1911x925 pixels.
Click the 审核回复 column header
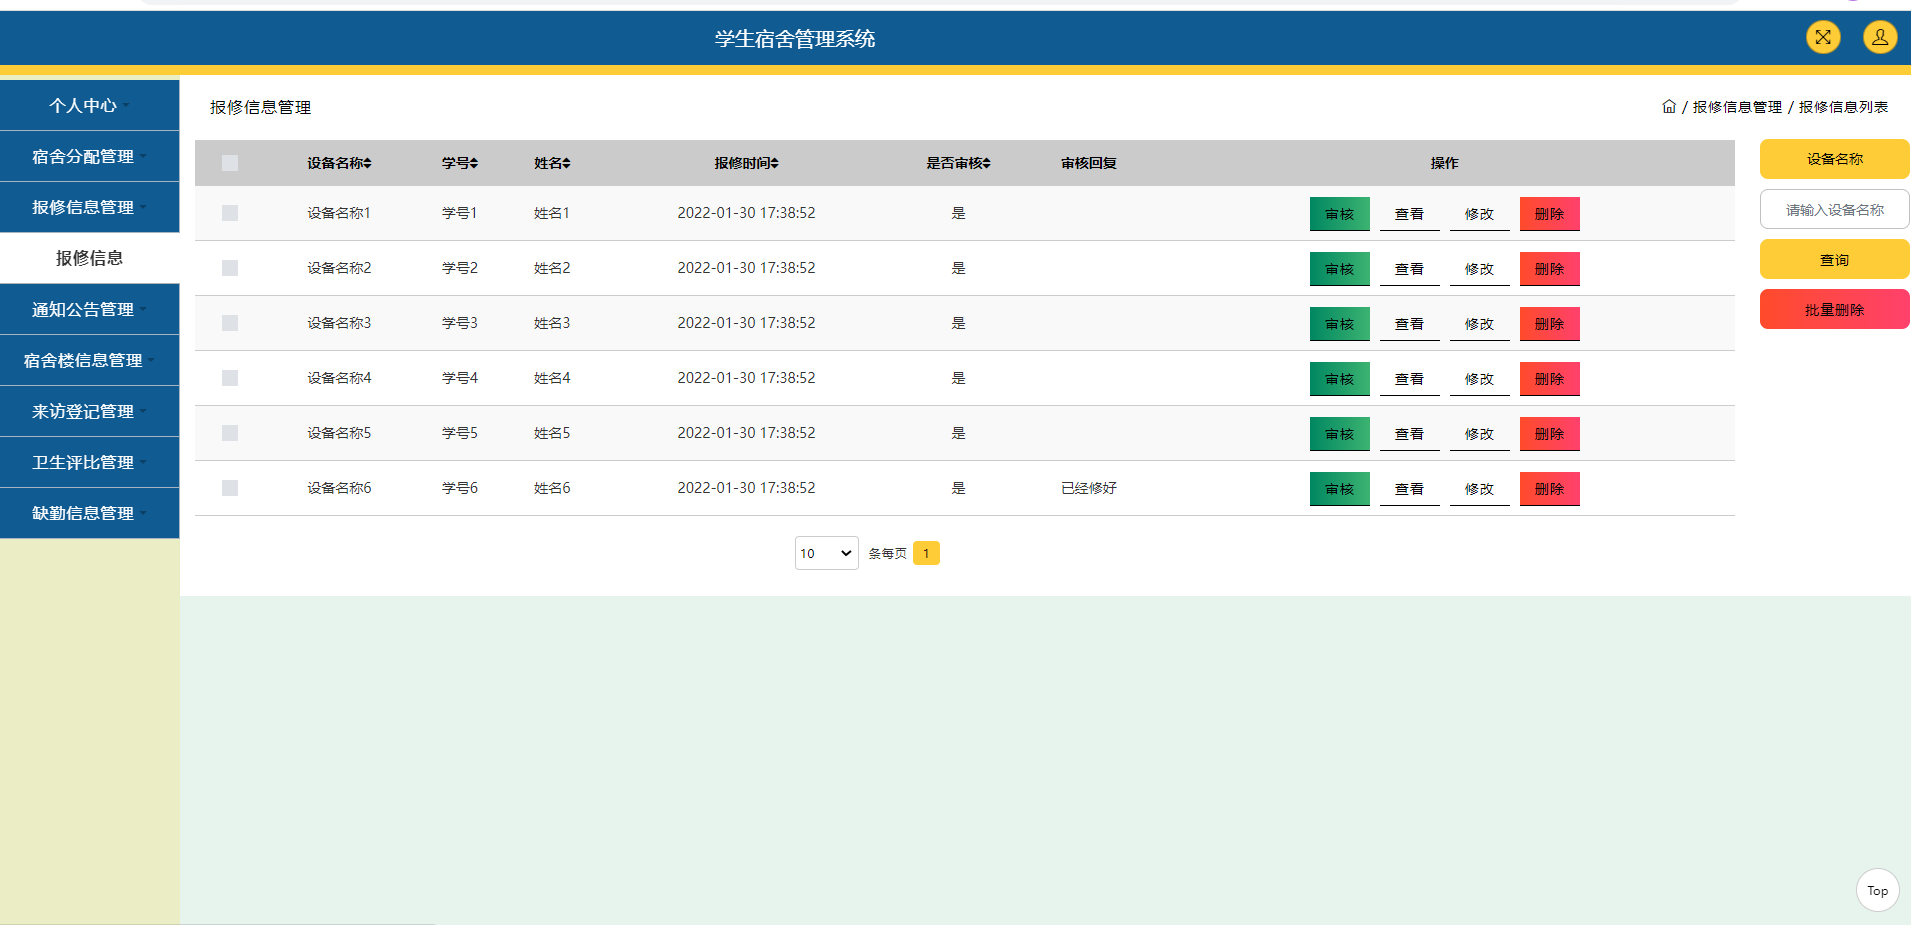pos(1088,163)
